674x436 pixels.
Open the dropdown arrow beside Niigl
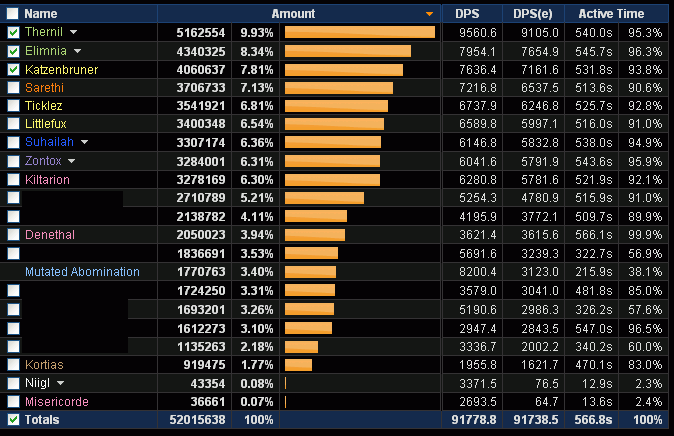[60, 383]
